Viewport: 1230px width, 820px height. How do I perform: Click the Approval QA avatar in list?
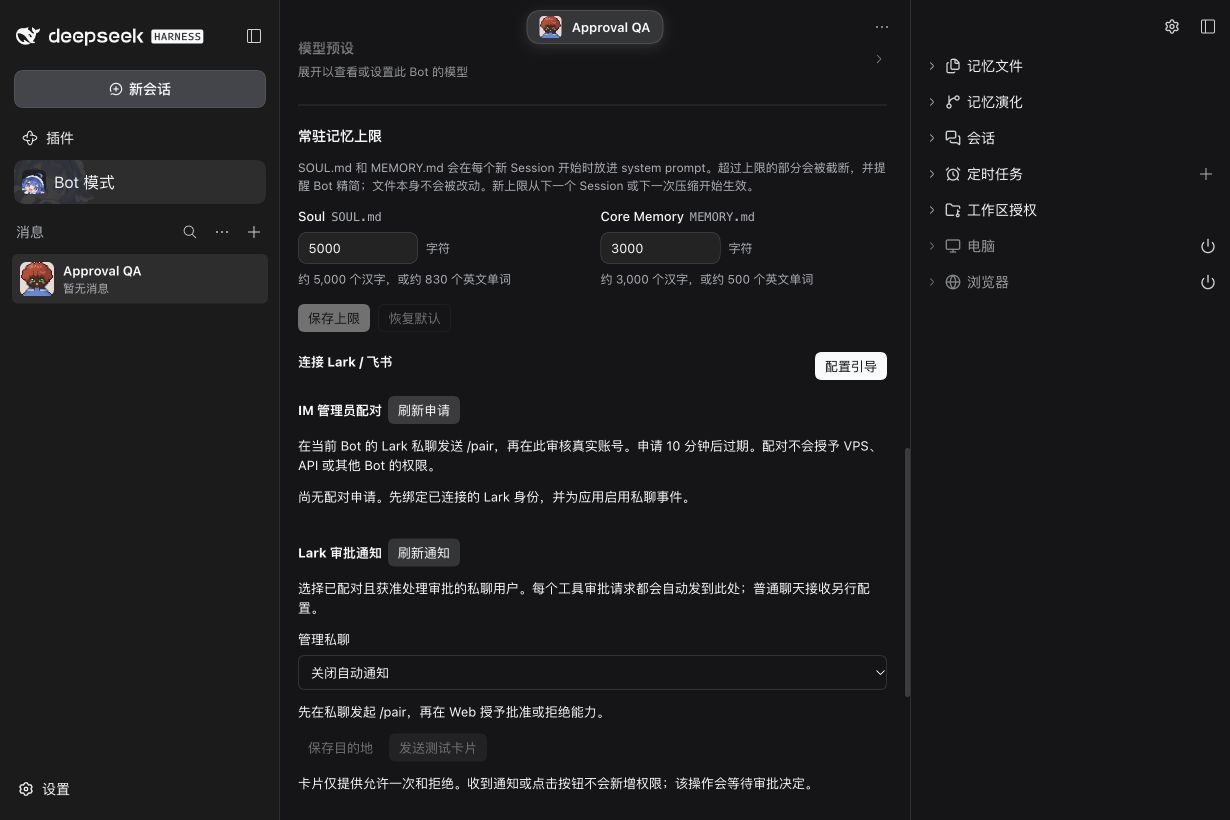[x=37, y=279]
